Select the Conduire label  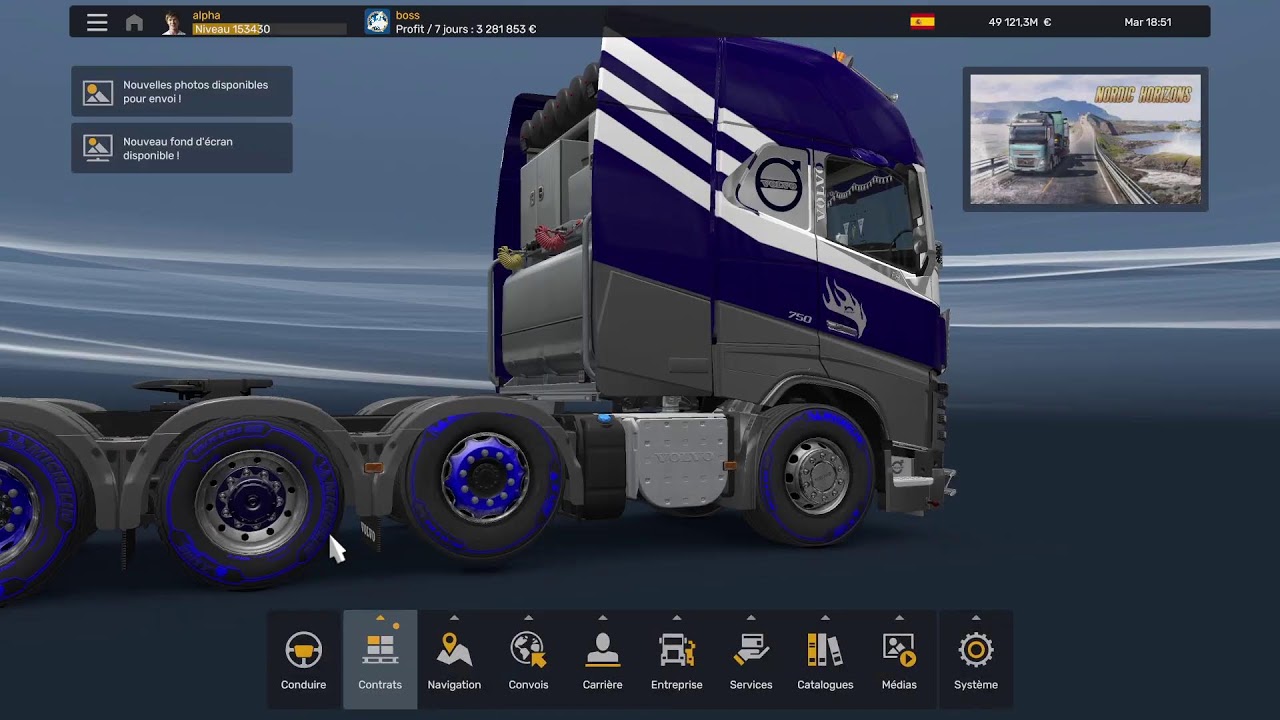(303, 685)
